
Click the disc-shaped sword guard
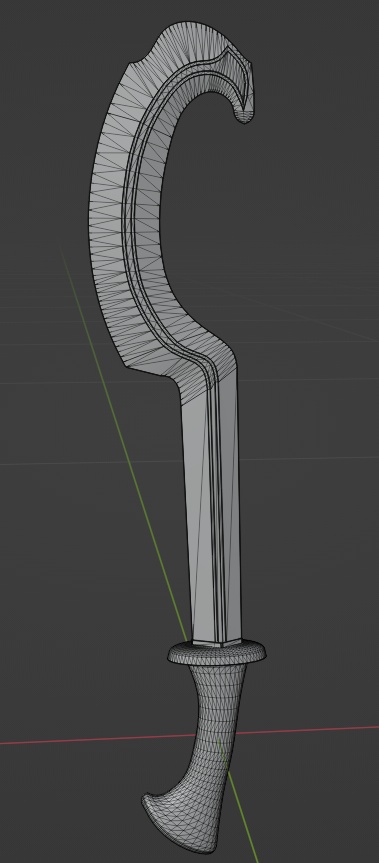[218, 653]
